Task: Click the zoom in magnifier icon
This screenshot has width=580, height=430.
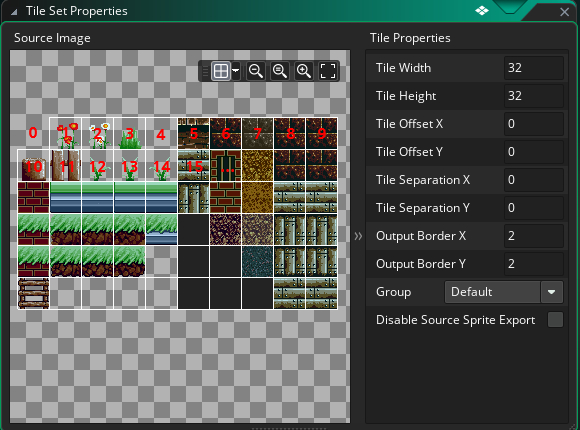Action: tap(304, 71)
